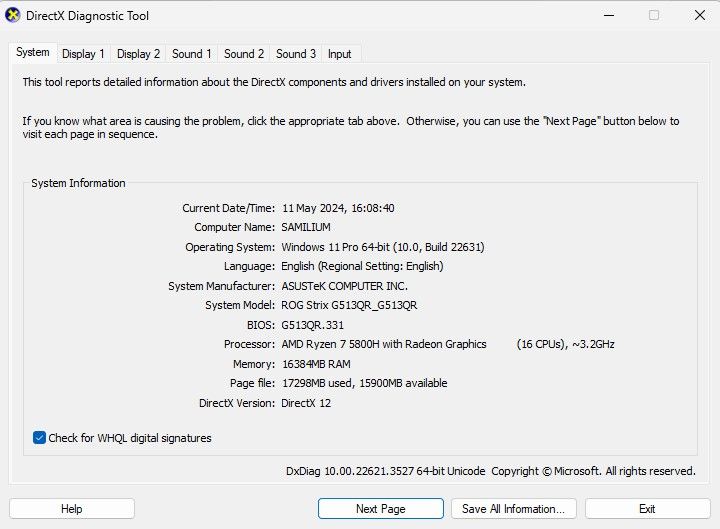
Task: Open the Display 1 tab
Action: [x=83, y=54]
